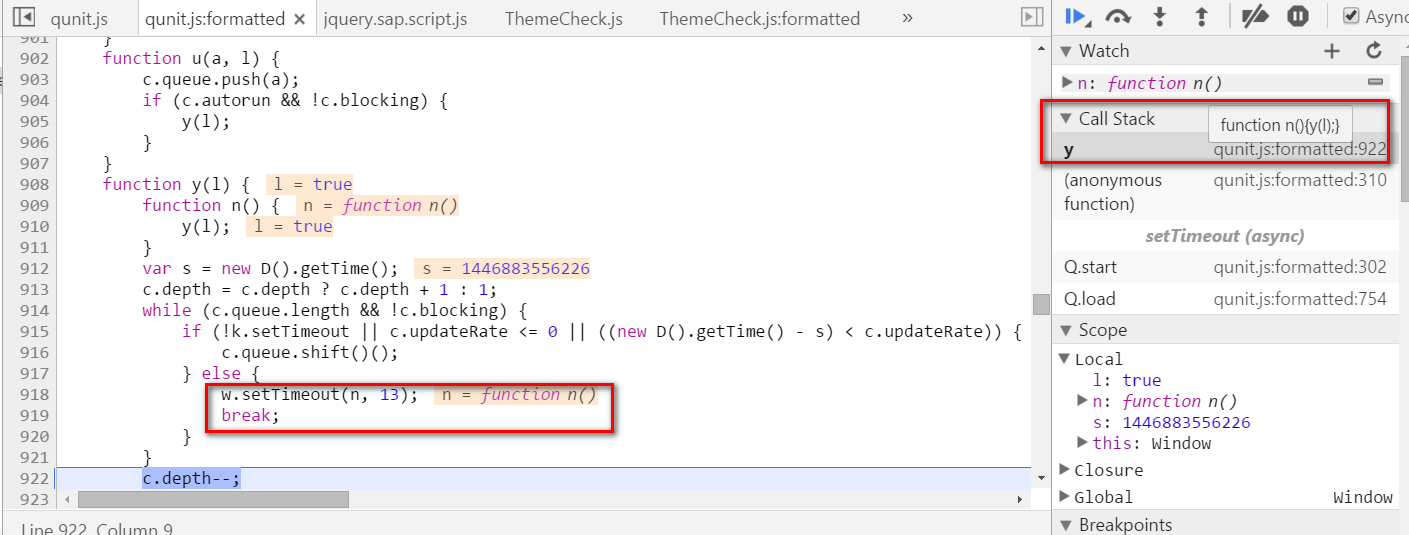Collapse the Local scope group
This screenshot has height=535, width=1409.
(x=1064, y=359)
